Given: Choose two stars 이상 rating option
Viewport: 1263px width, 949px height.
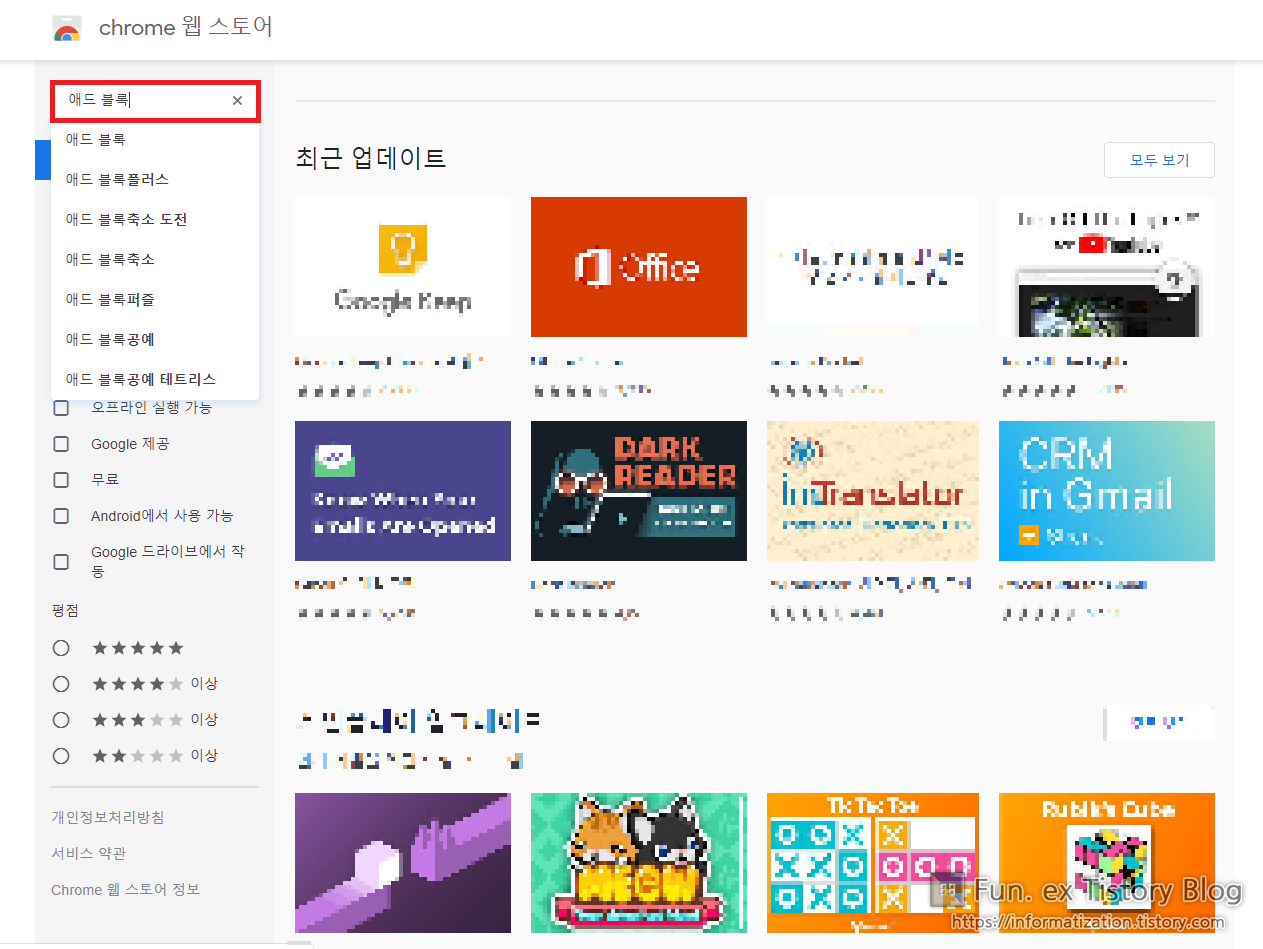Looking at the screenshot, I should click(x=61, y=756).
